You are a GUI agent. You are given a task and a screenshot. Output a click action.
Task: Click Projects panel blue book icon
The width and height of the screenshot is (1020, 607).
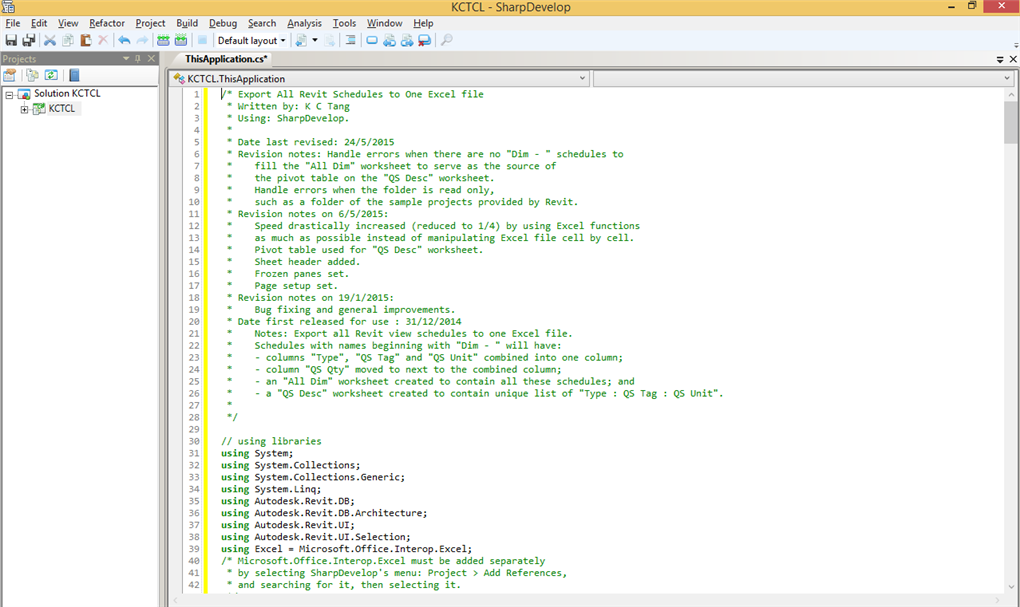coord(74,75)
